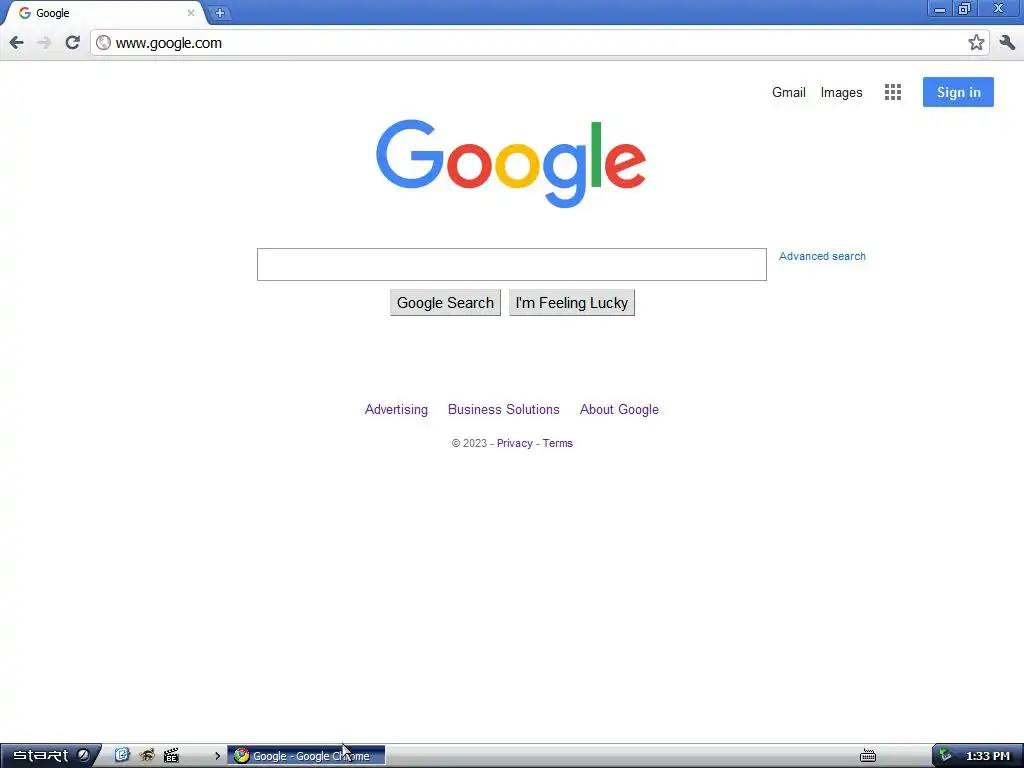Restore down the Chrome window
Viewport: 1024px width, 768px height.
(965, 9)
